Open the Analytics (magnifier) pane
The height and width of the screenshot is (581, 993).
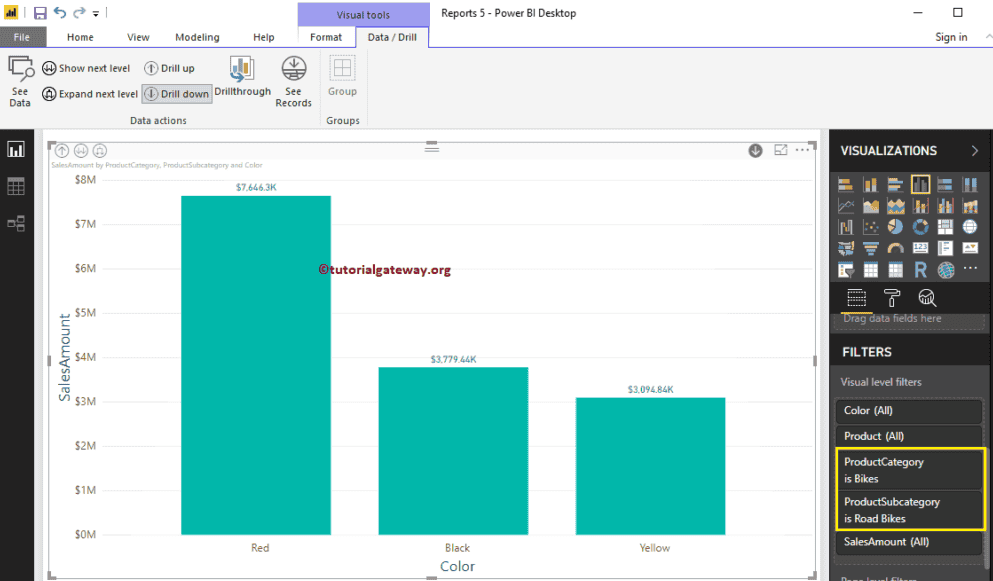tap(927, 298)
